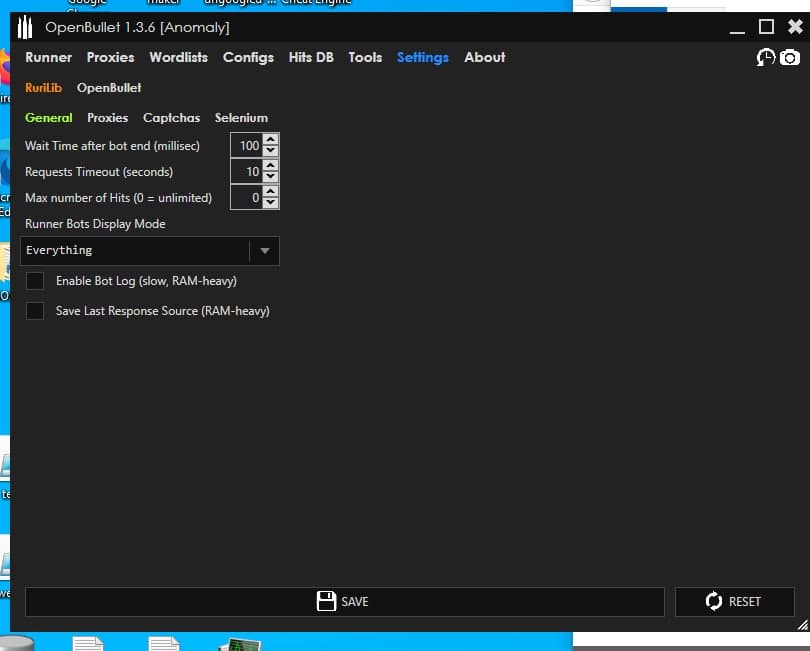Select the OpenBullet settings sub-tab

point(109,88)
